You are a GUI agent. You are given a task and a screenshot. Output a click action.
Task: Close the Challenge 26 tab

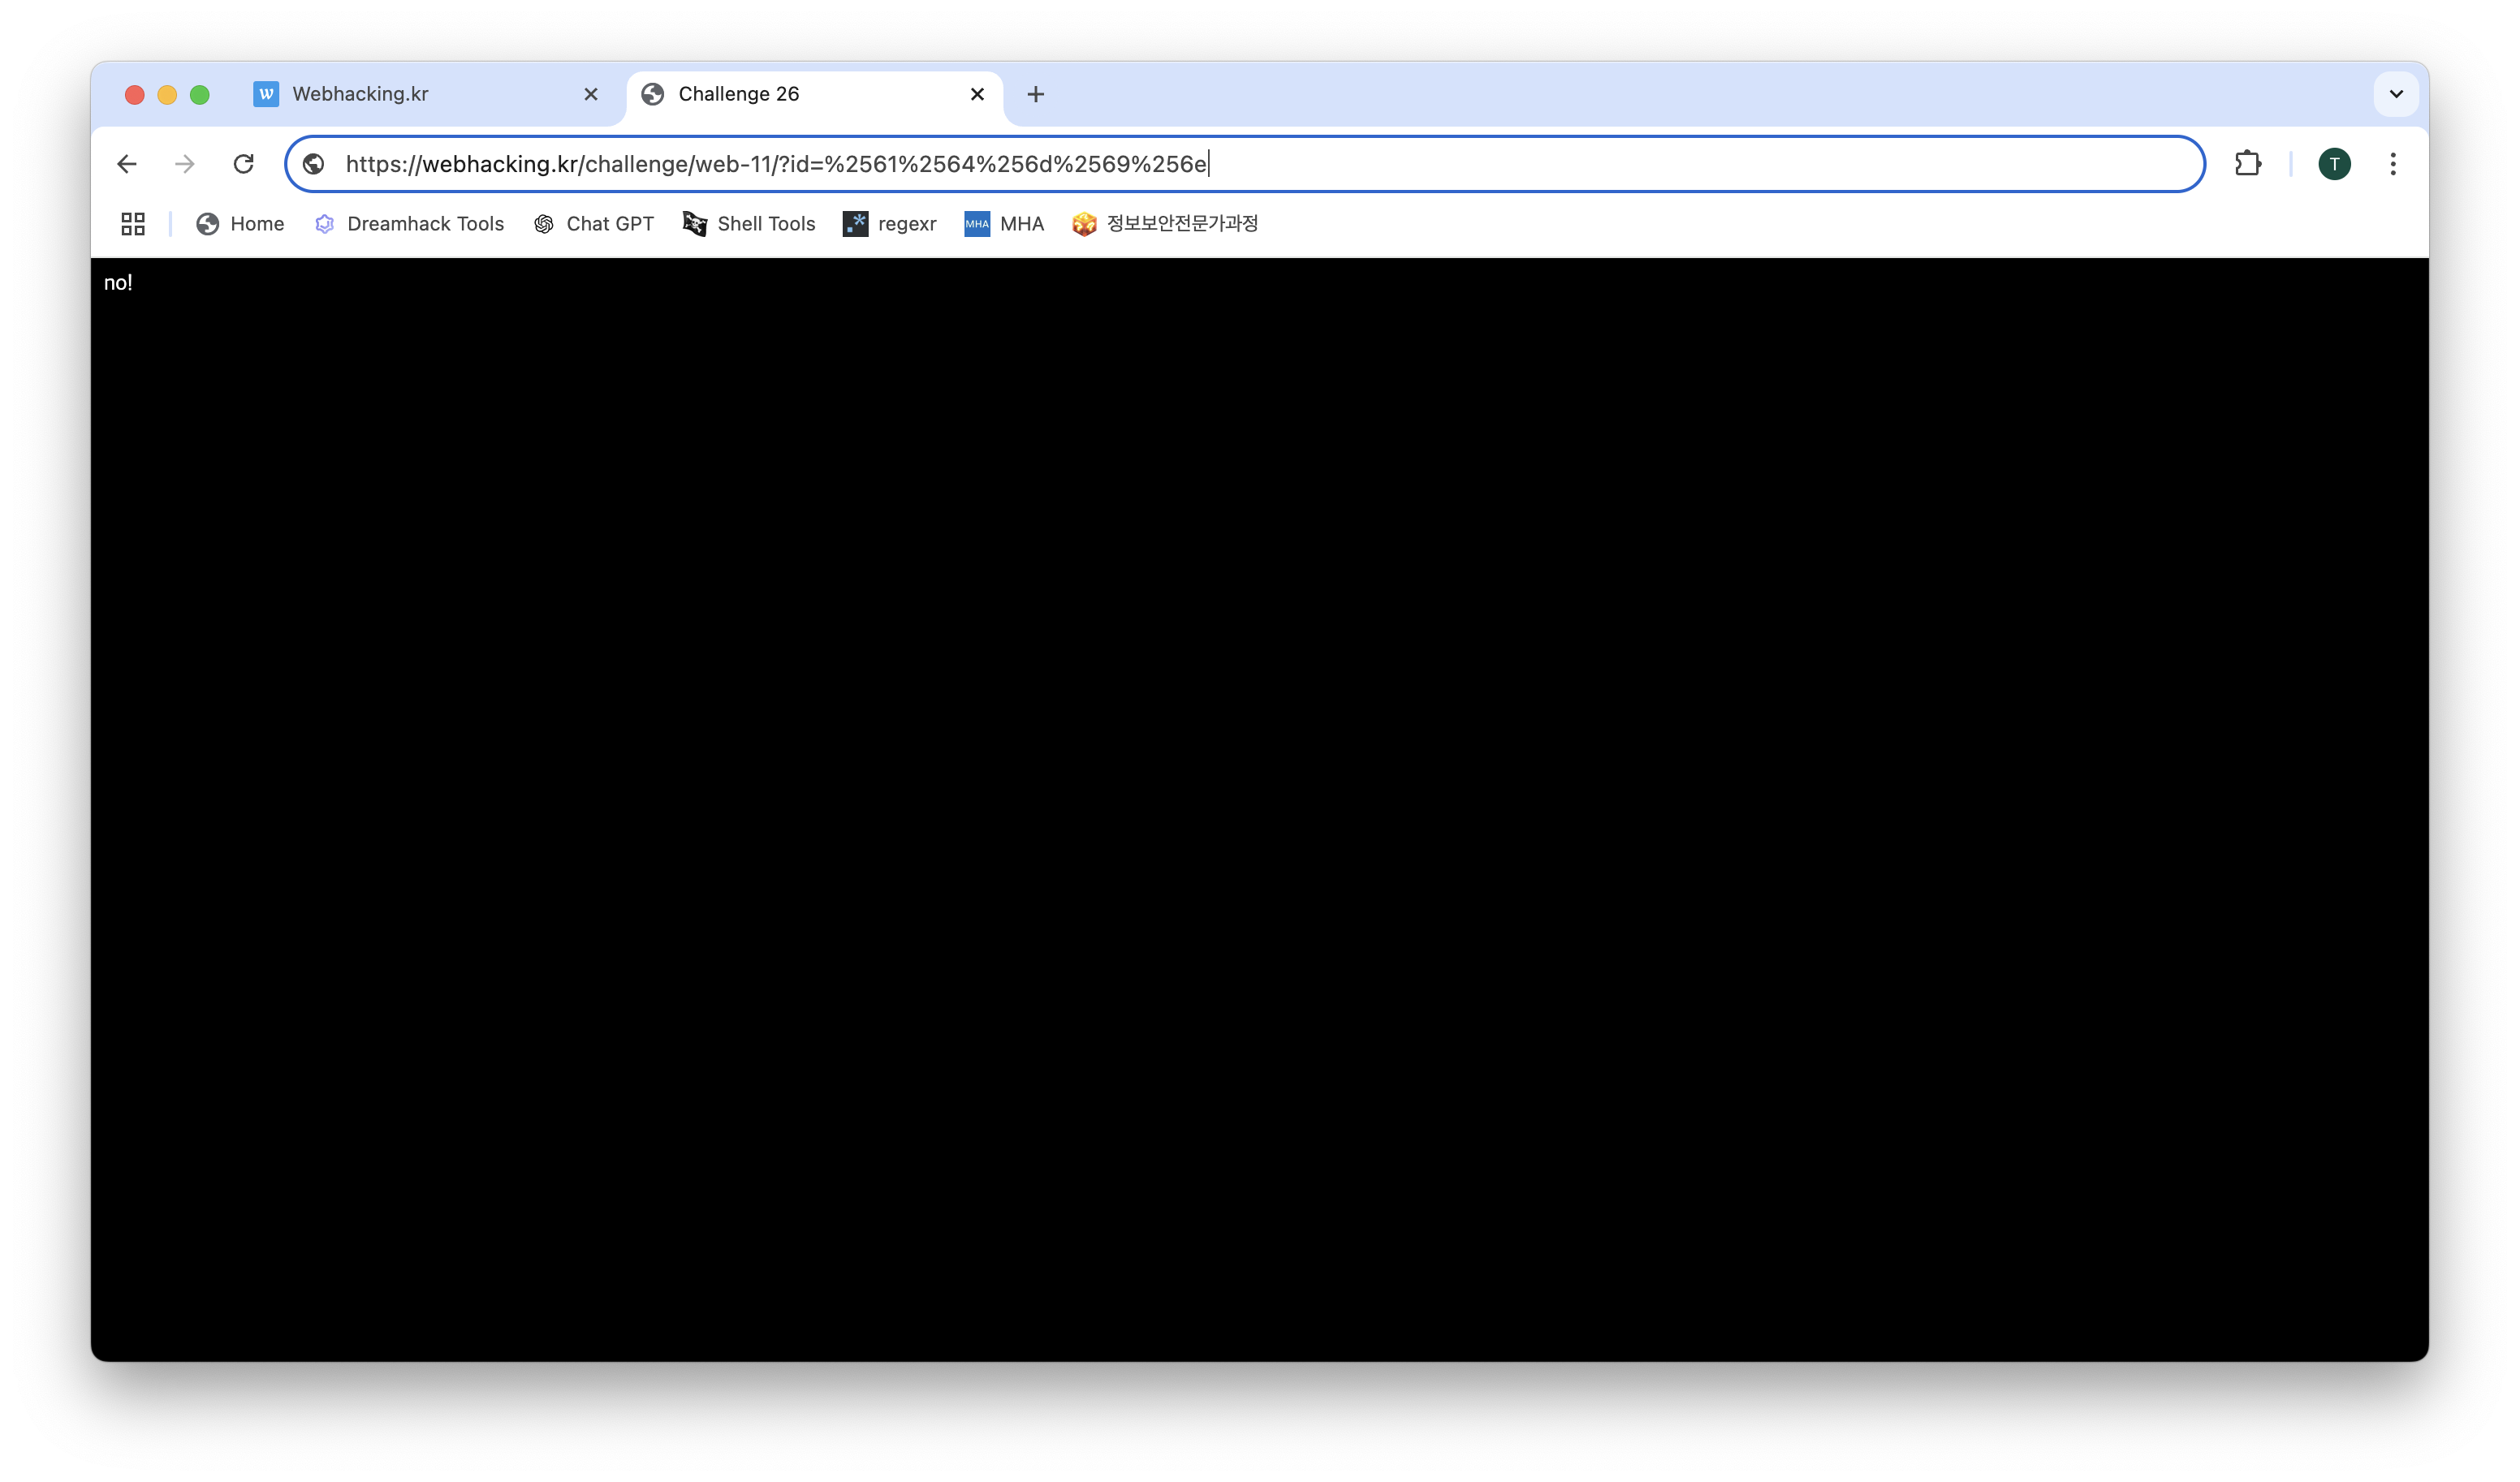(977, 94)
